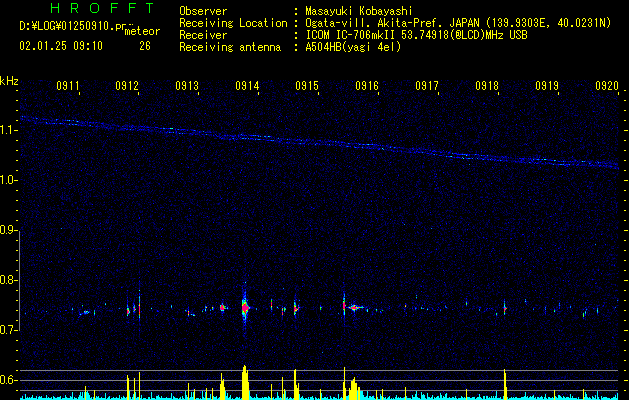The width and height of the screenshot is (629, 400).
Task: Click the Receiver label
Action: (x=203, y=35)
